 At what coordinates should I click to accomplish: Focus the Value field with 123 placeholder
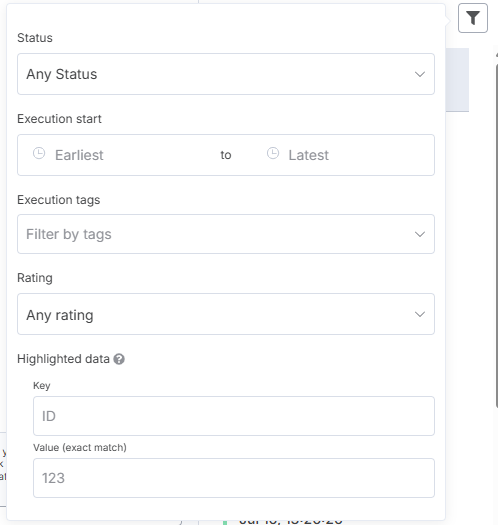point(234,478)
